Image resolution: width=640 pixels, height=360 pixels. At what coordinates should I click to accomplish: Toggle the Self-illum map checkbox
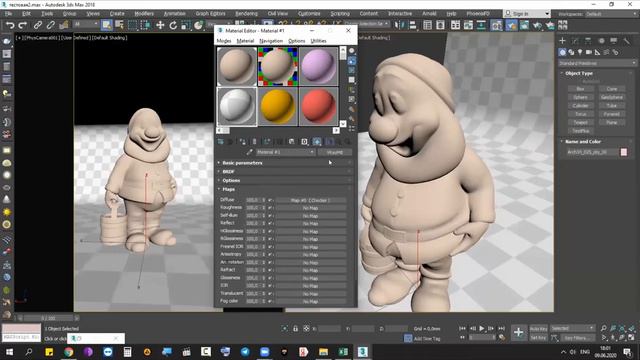coord(270,216)
